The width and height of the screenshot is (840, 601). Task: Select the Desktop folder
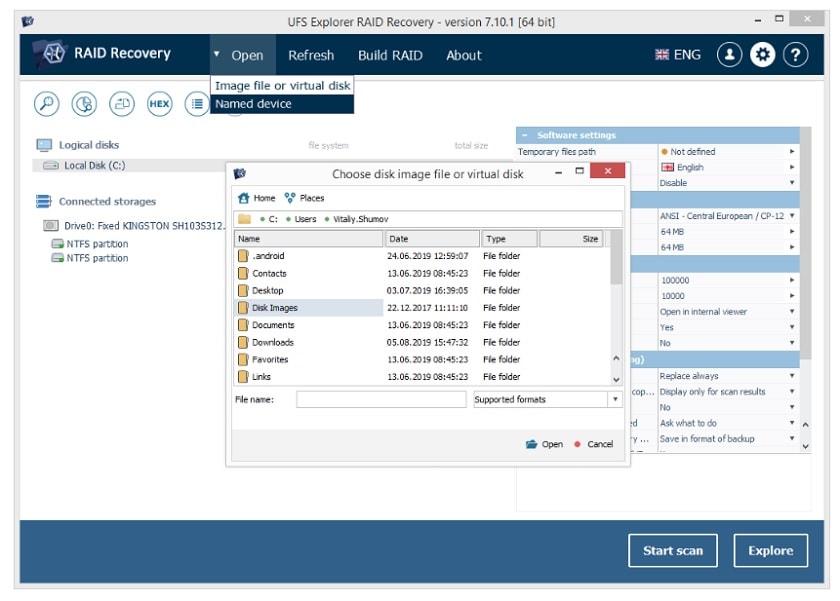pyautogui.click(x=309, y=290)
